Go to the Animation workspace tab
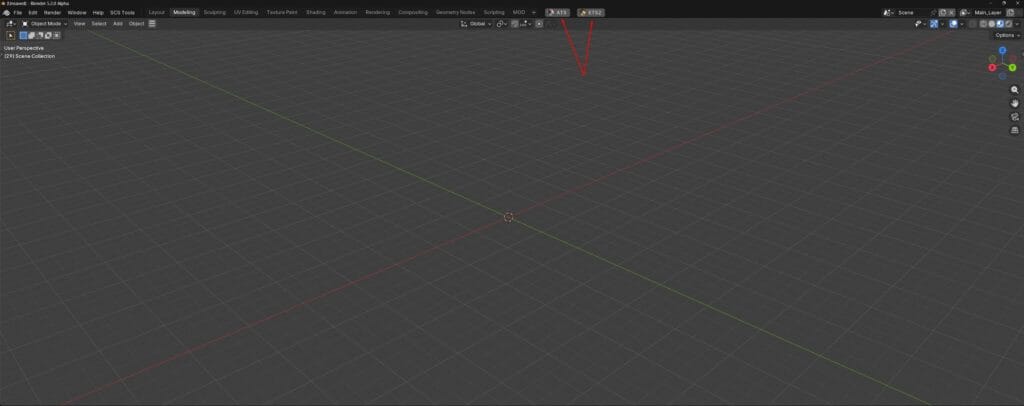 coord(345,12)
